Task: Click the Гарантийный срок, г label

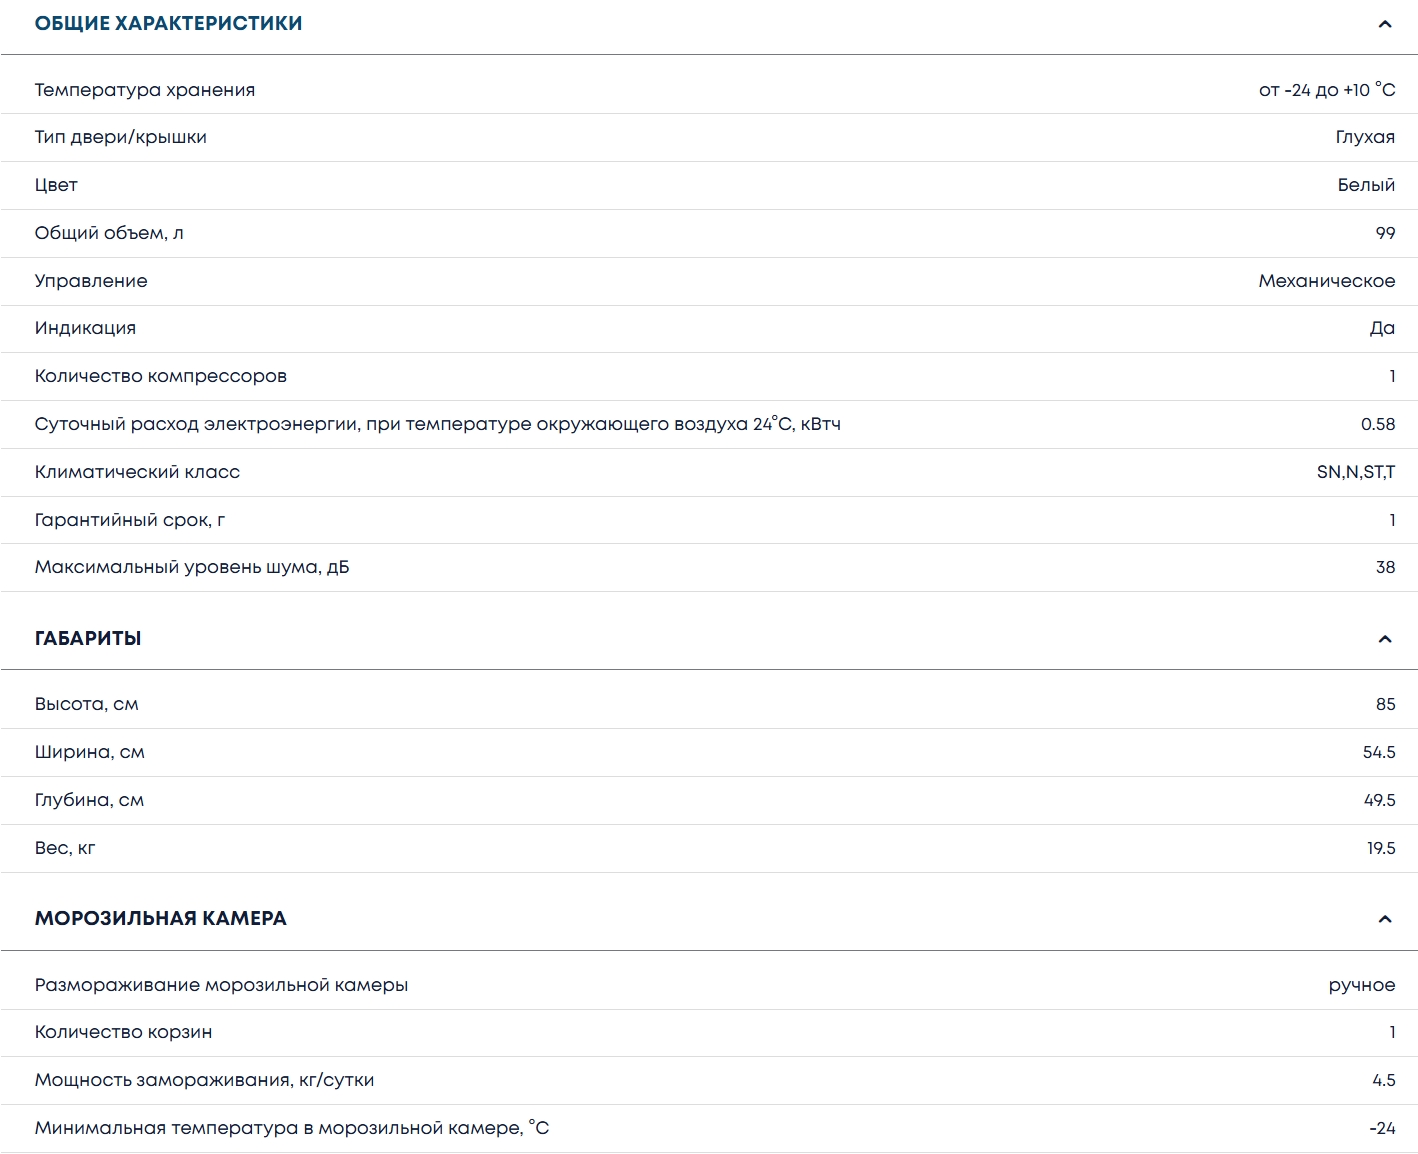Action: point(130,520)
